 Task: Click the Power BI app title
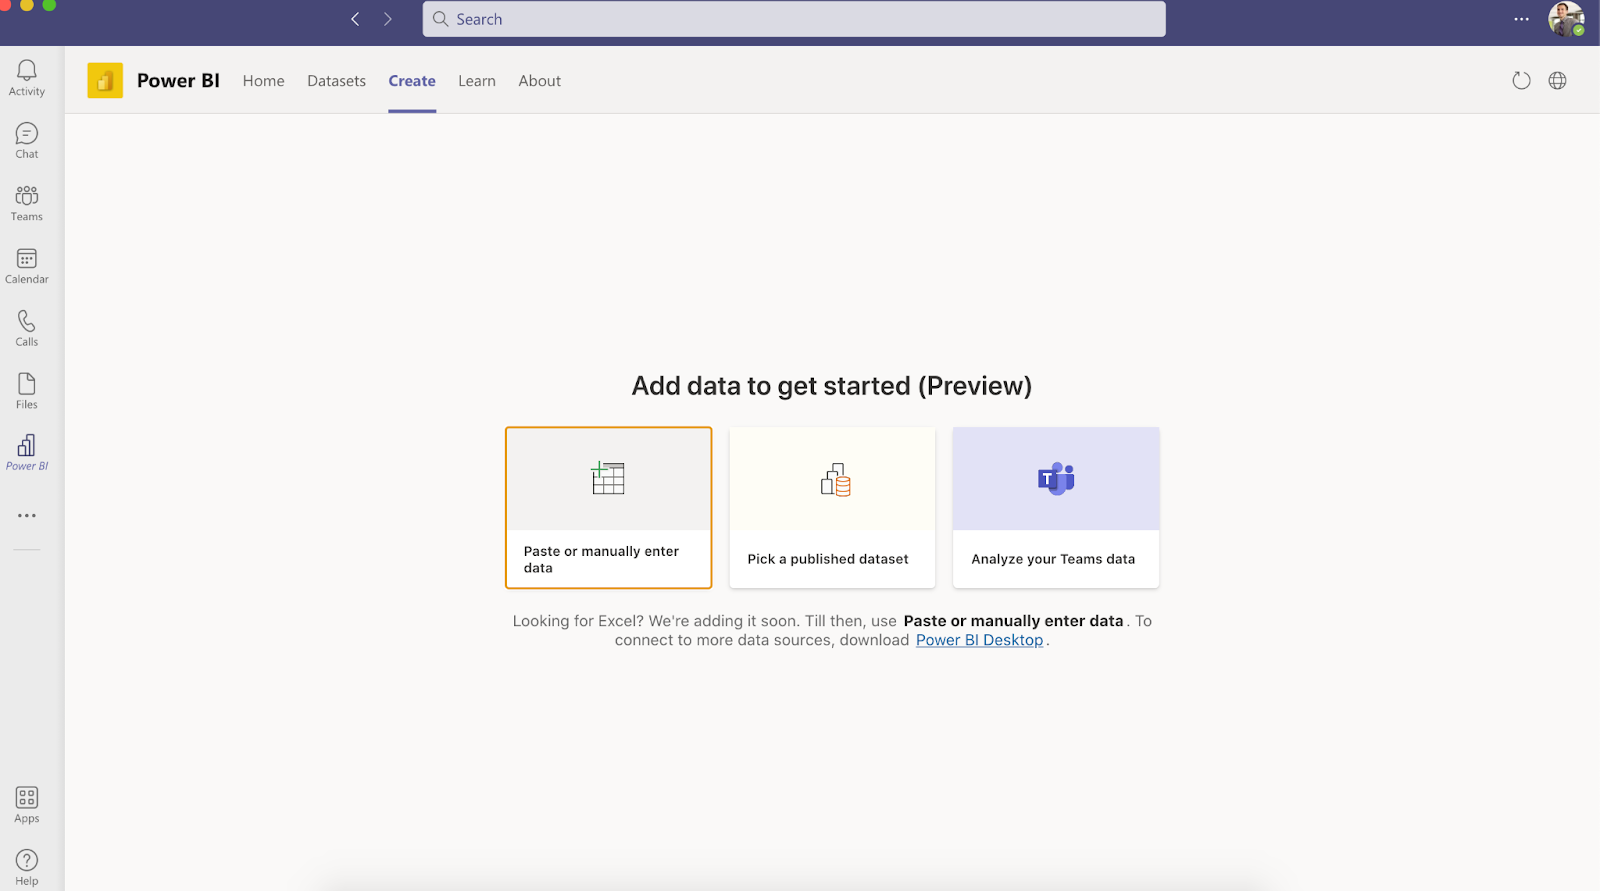(x=178, y=81)
